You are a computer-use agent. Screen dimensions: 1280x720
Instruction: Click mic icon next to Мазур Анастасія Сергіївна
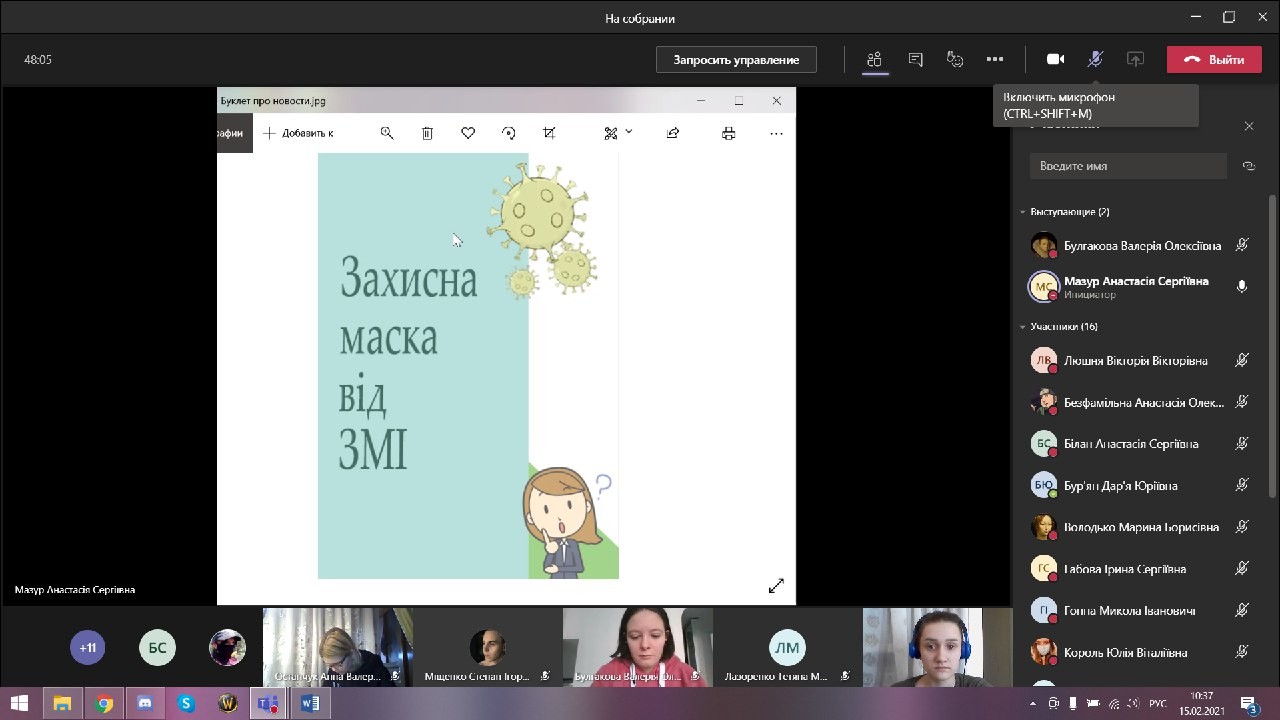coord(1242,287)
